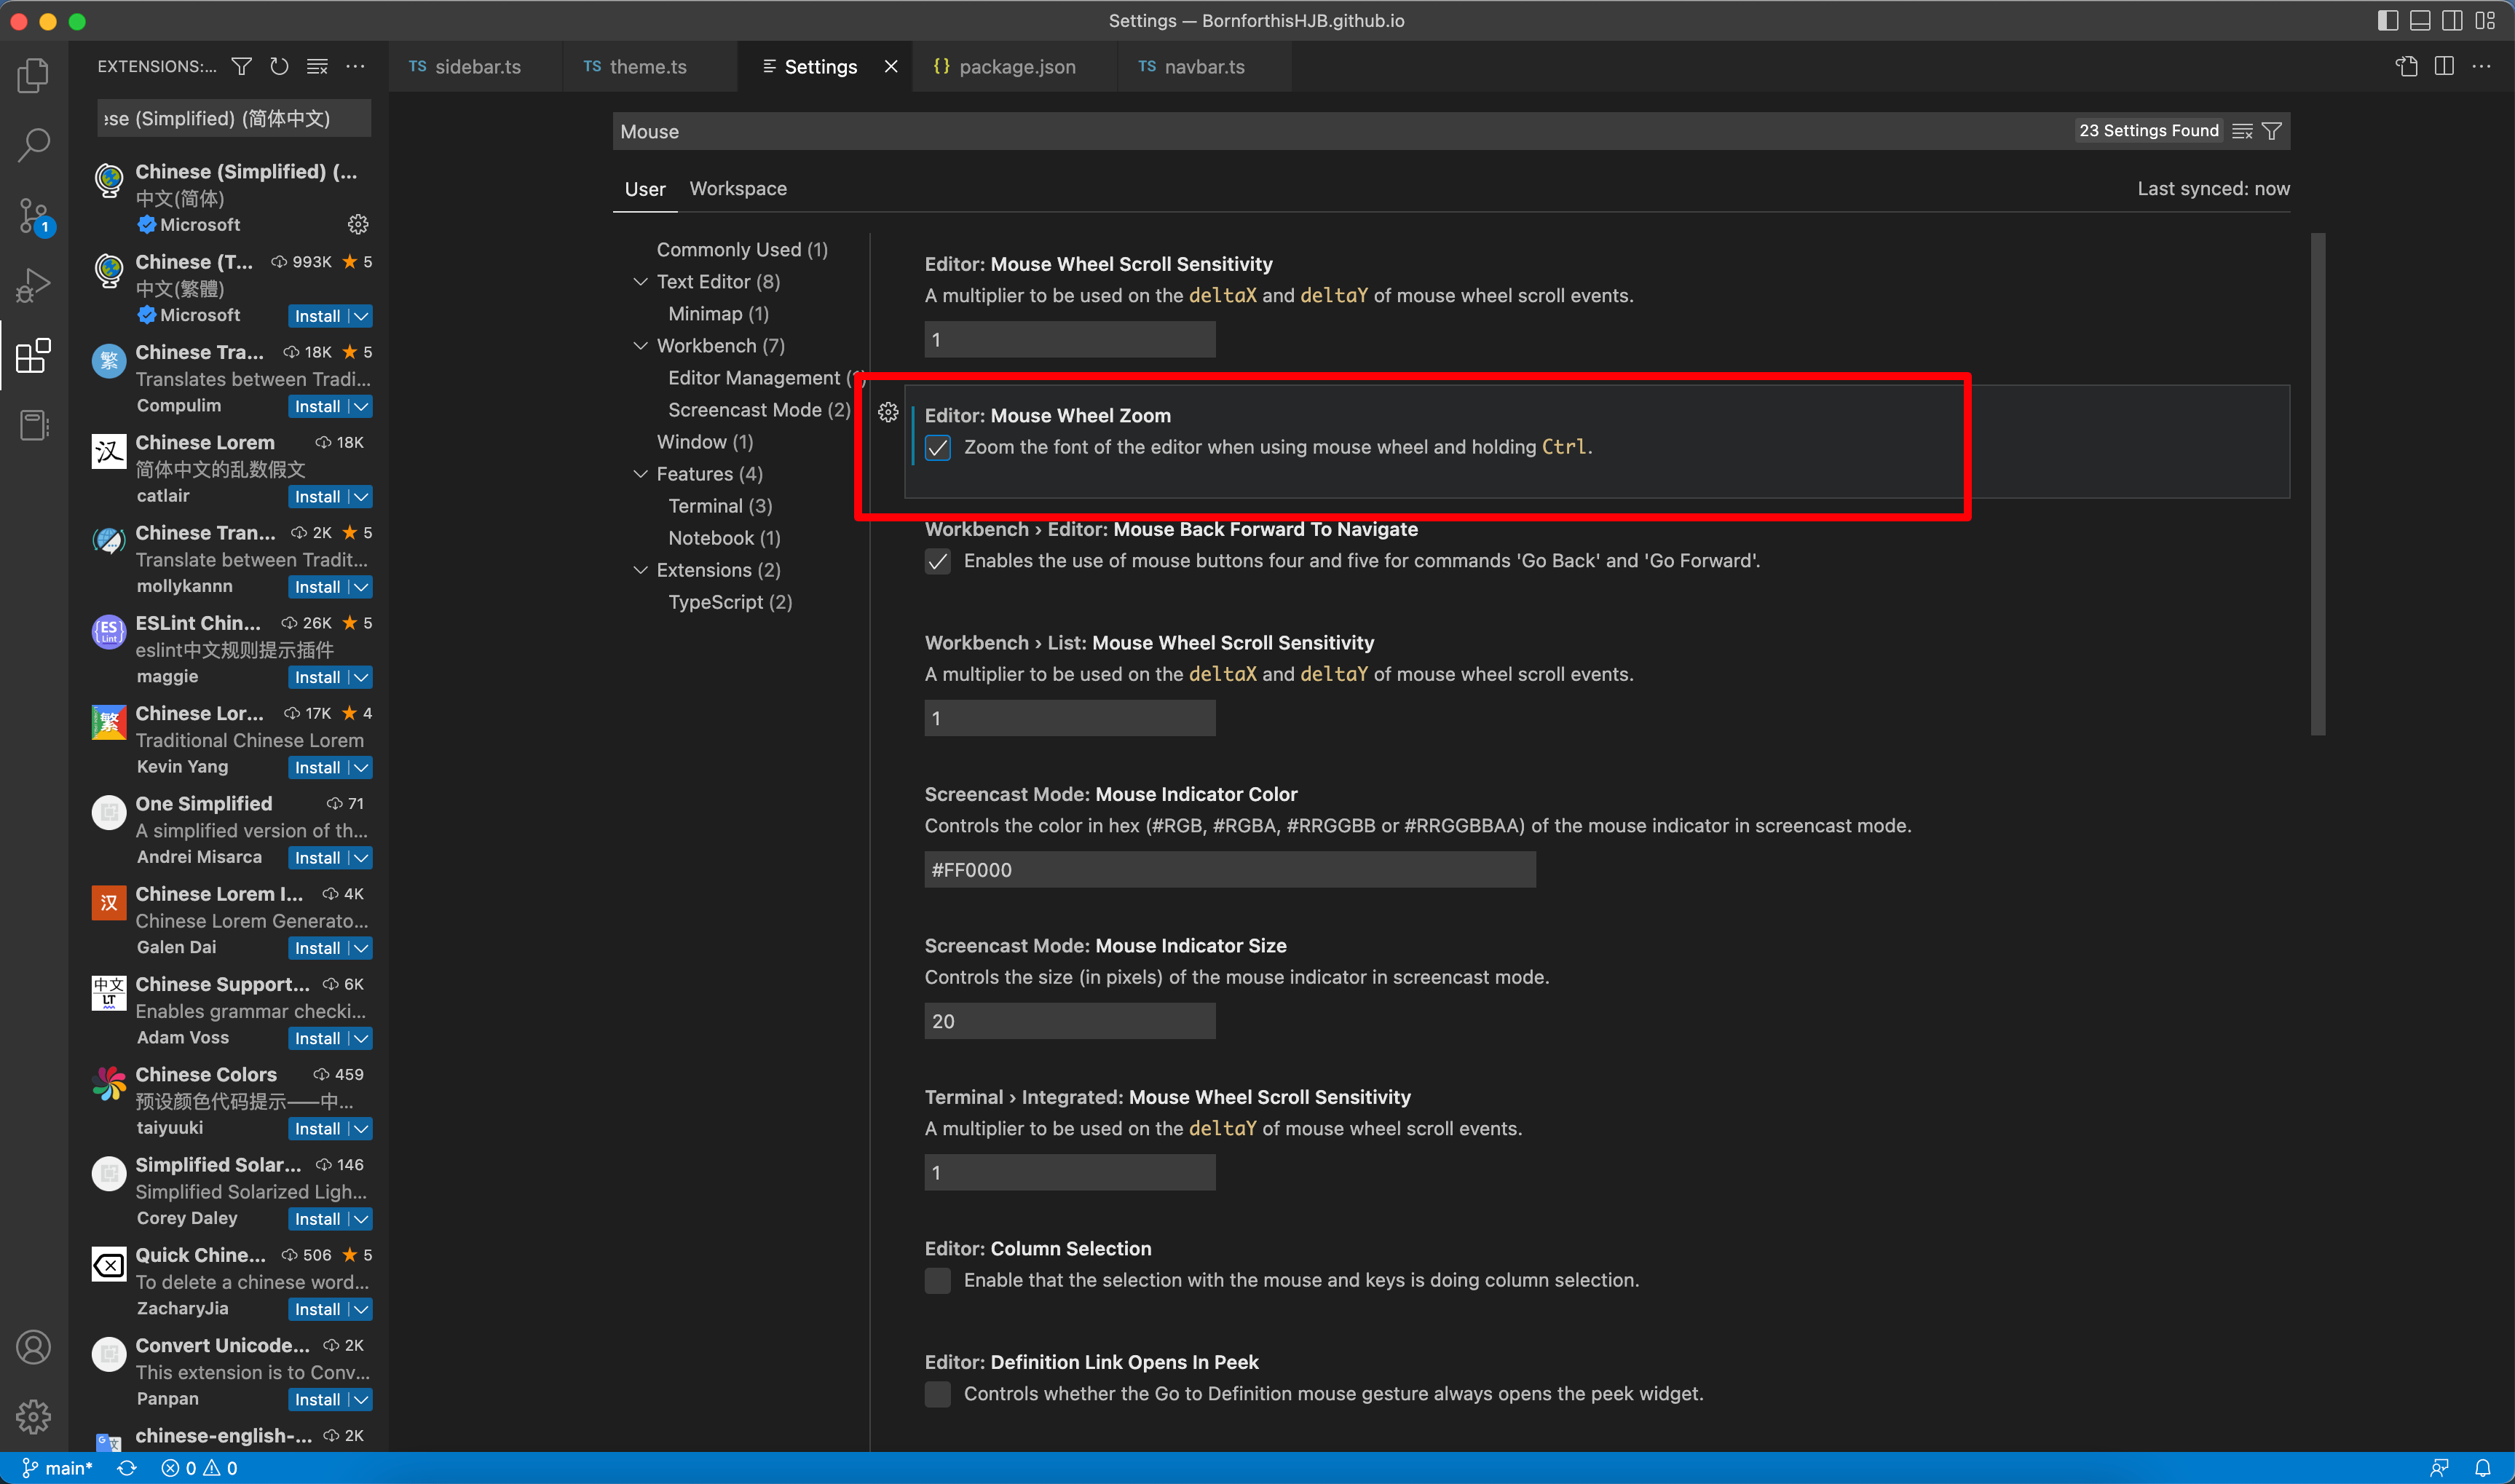Open the Extensions view icon
This screenshot has width=2515, height=1484.
coord(33,355)
